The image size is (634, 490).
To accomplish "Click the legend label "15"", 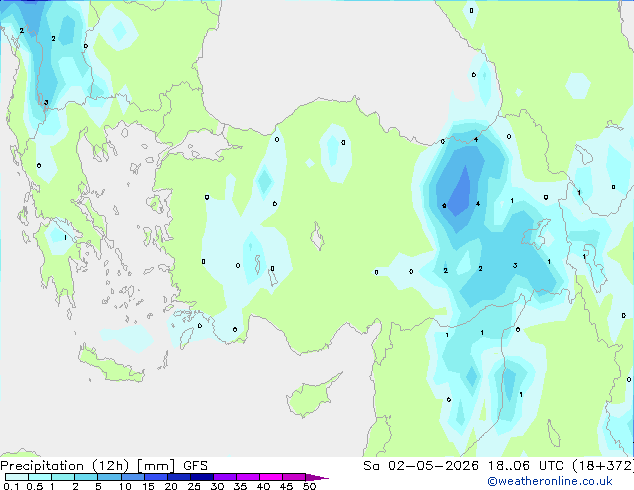I will click(x=148, y=486).
